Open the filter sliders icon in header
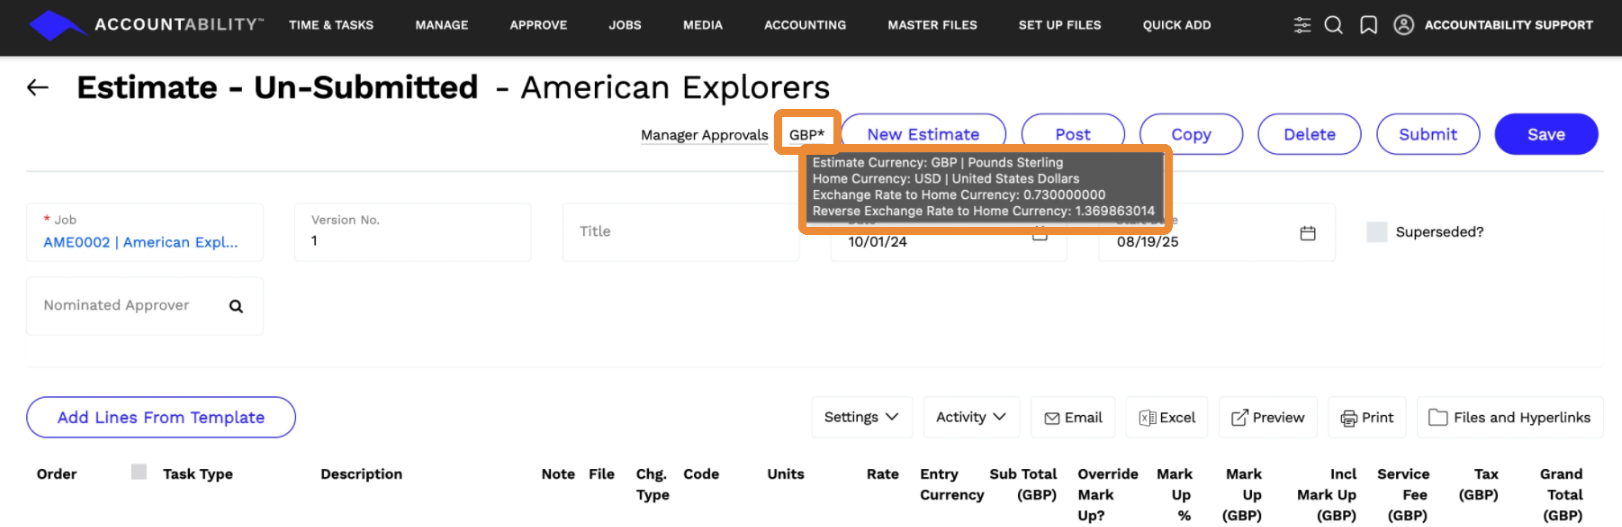 tap(1302, 25)
